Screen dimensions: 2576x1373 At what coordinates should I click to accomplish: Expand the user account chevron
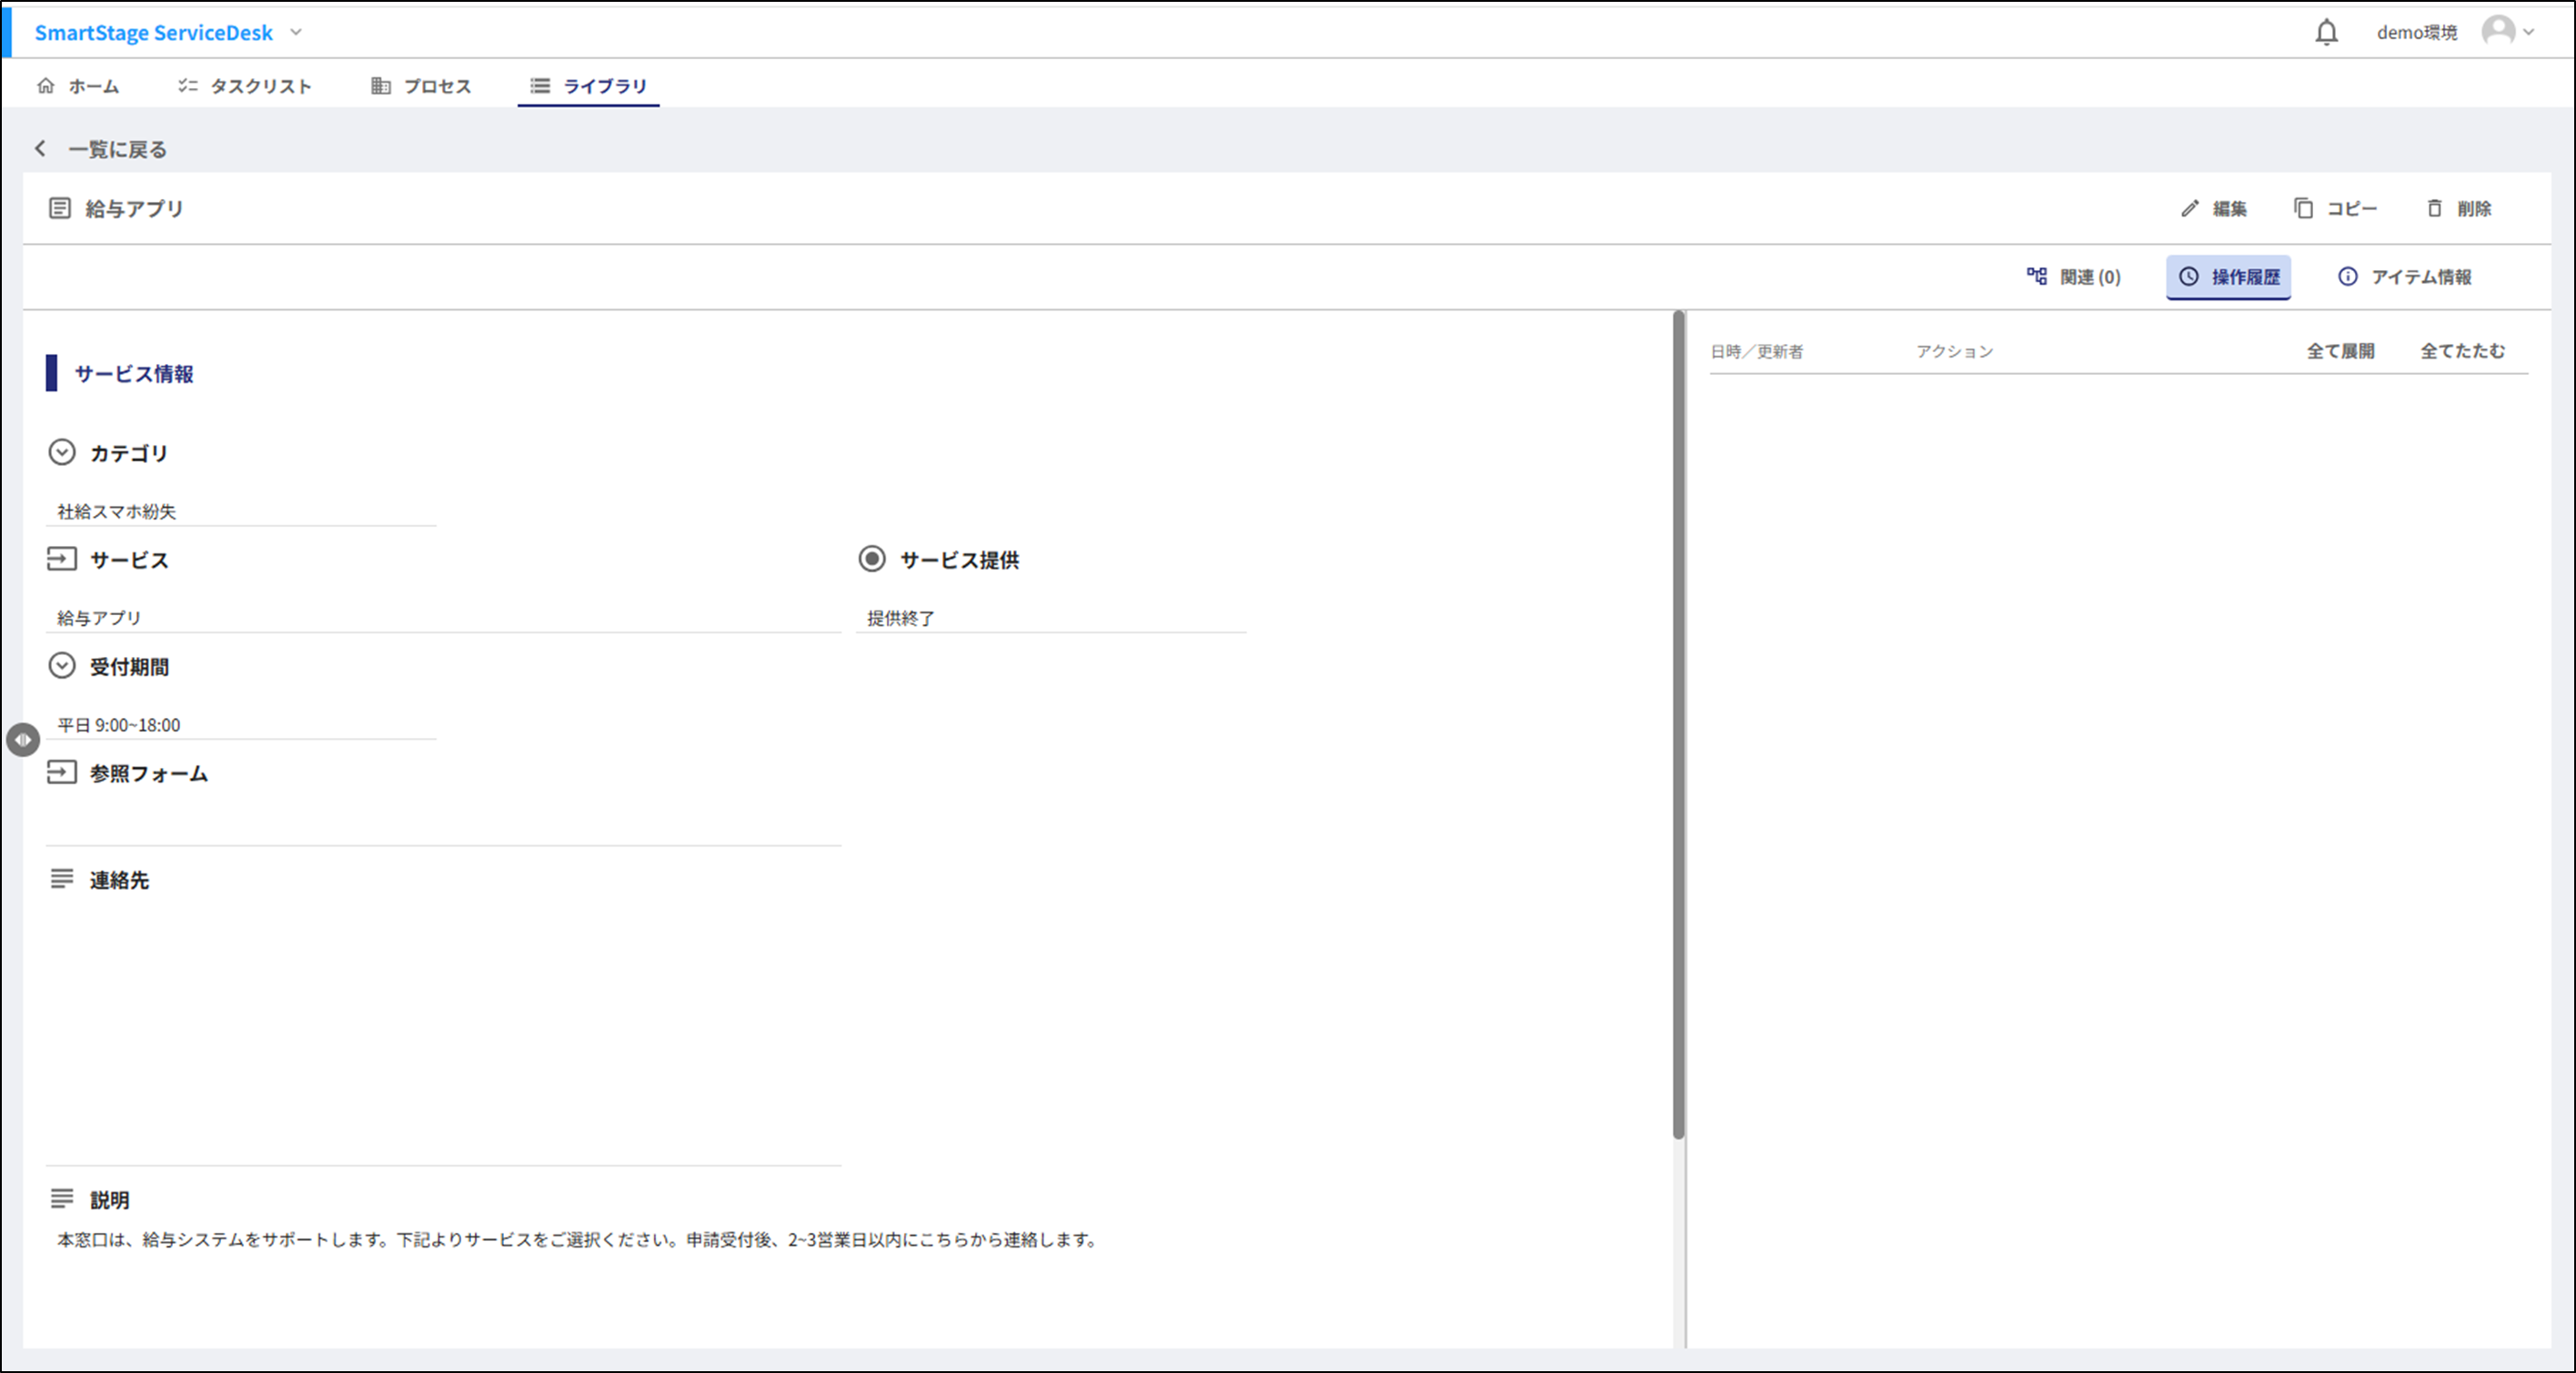click(x=2529, y=32)
